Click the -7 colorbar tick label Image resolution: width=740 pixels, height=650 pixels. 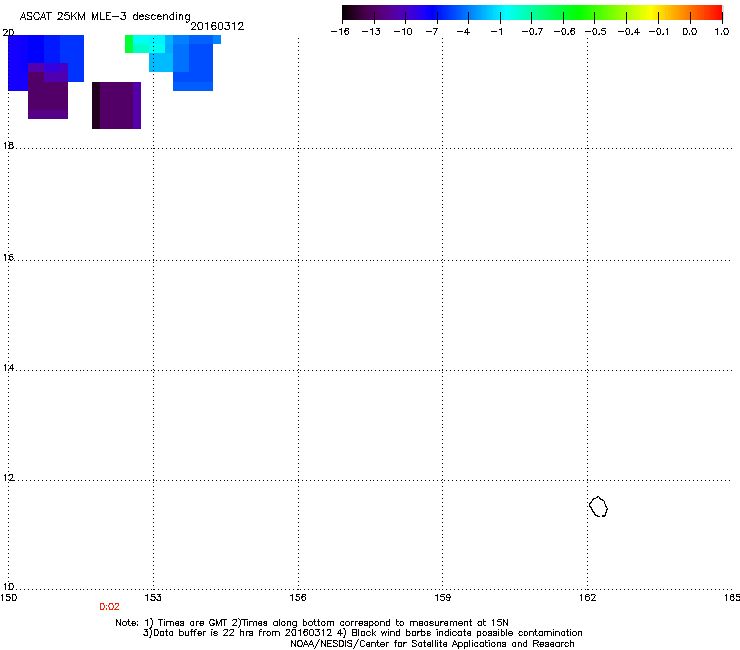click(x=432, y=32)
